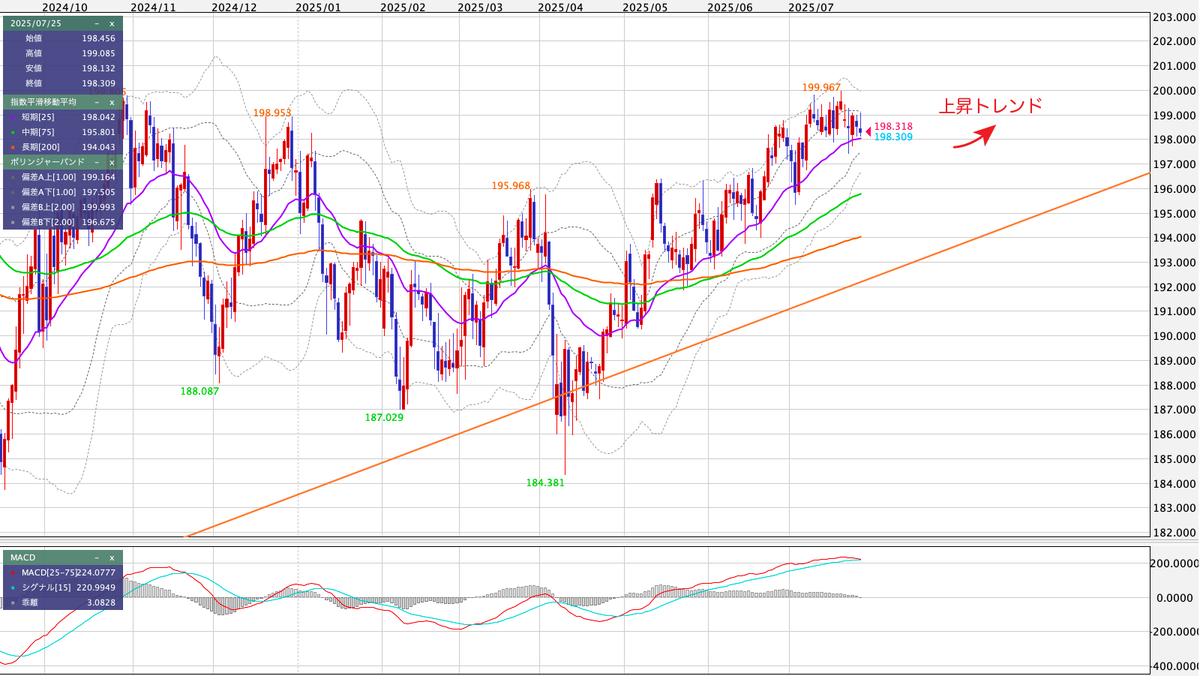1200x676 pixels.
Task: Click the 偏差A下[1.00] band marker
Action: coord(12,190)
